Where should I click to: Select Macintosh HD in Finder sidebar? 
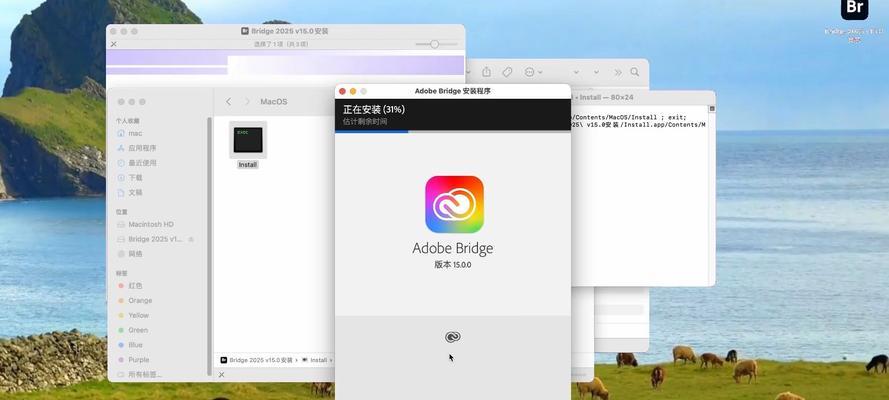(x=145, y=224)
